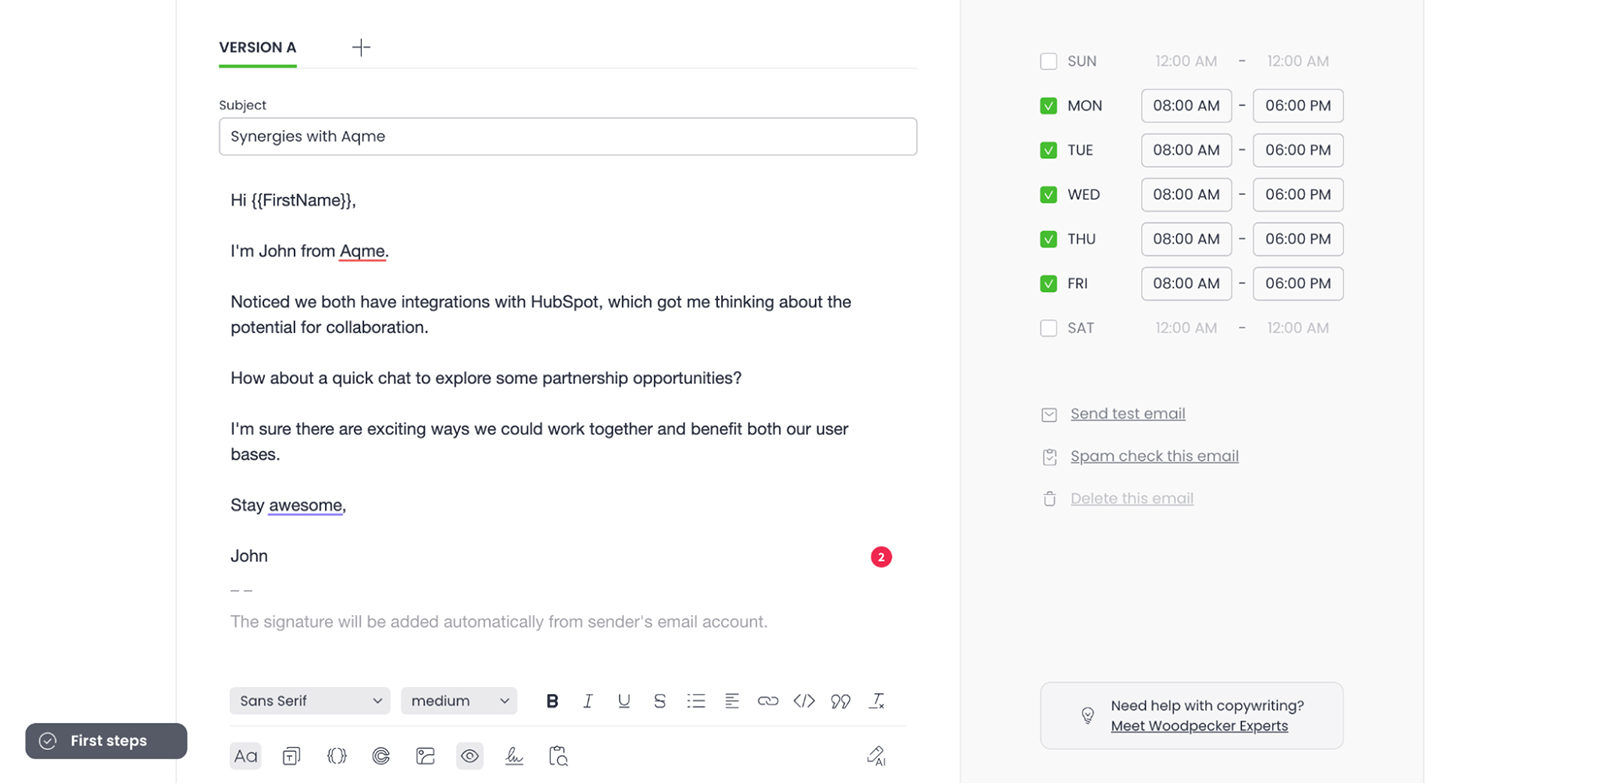The image size is (1600, 784).
Task: Open the conditional content C icon
Action: tap(381, 756)
